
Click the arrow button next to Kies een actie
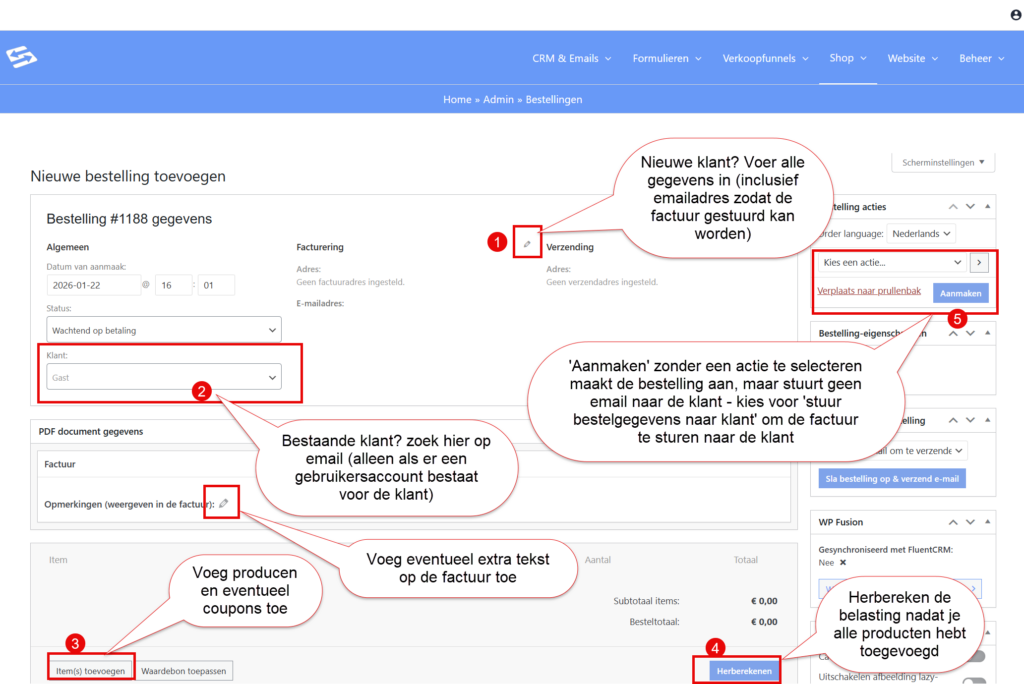click(979, 262)
